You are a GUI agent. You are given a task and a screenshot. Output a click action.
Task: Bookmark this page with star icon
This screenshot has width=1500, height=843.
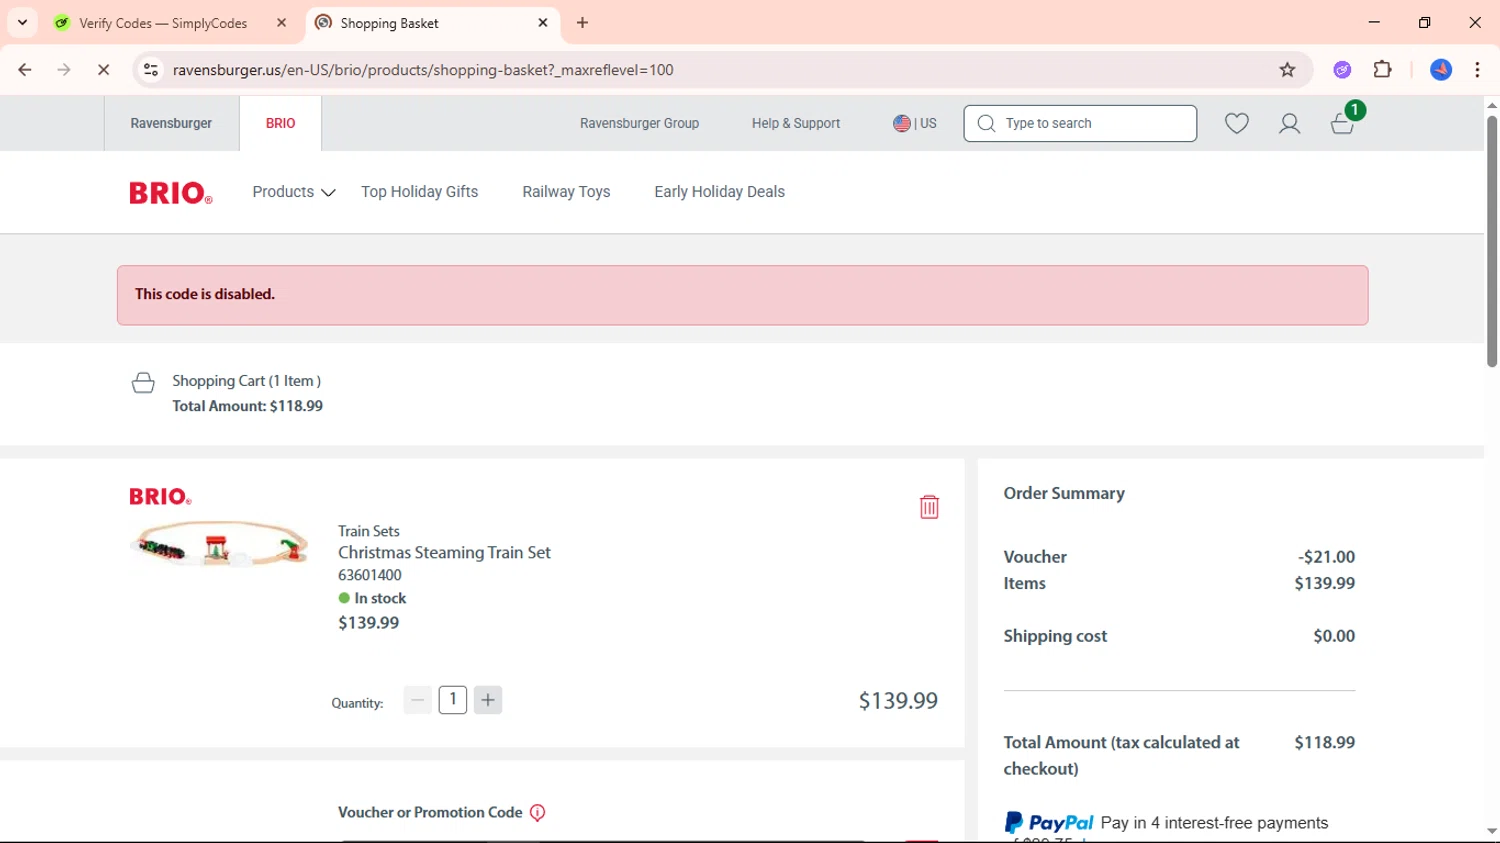click(1287, 70)
